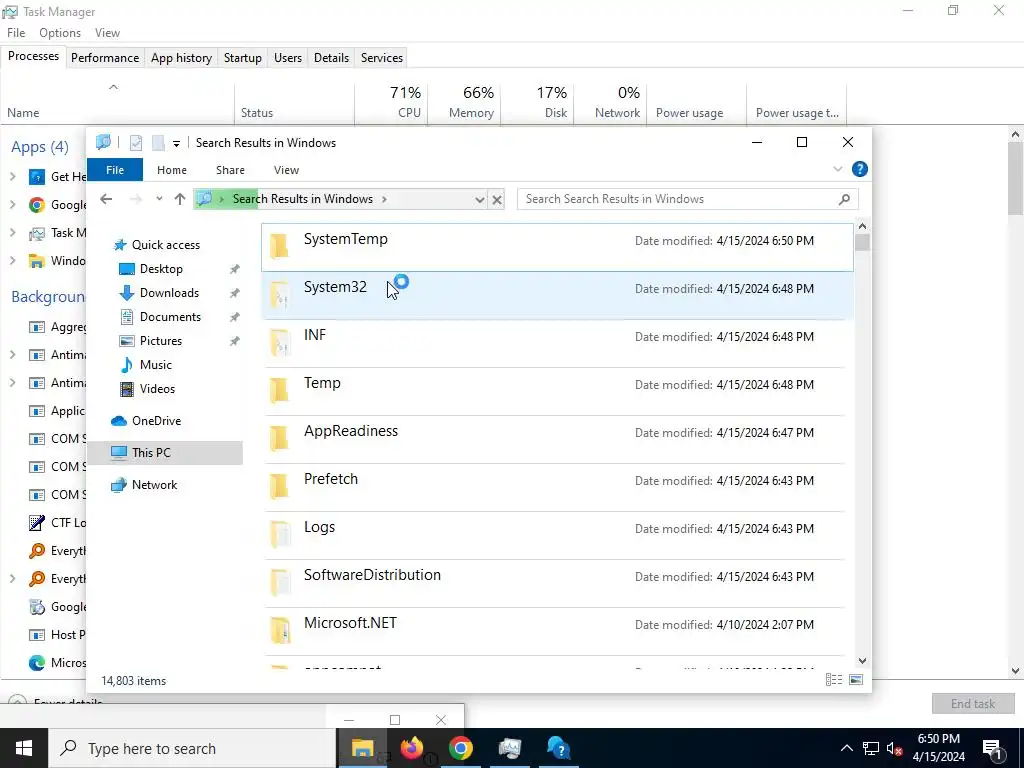Open Task Manager Options menu
This screenshot has height=768, width=1024.
point(59,33)
